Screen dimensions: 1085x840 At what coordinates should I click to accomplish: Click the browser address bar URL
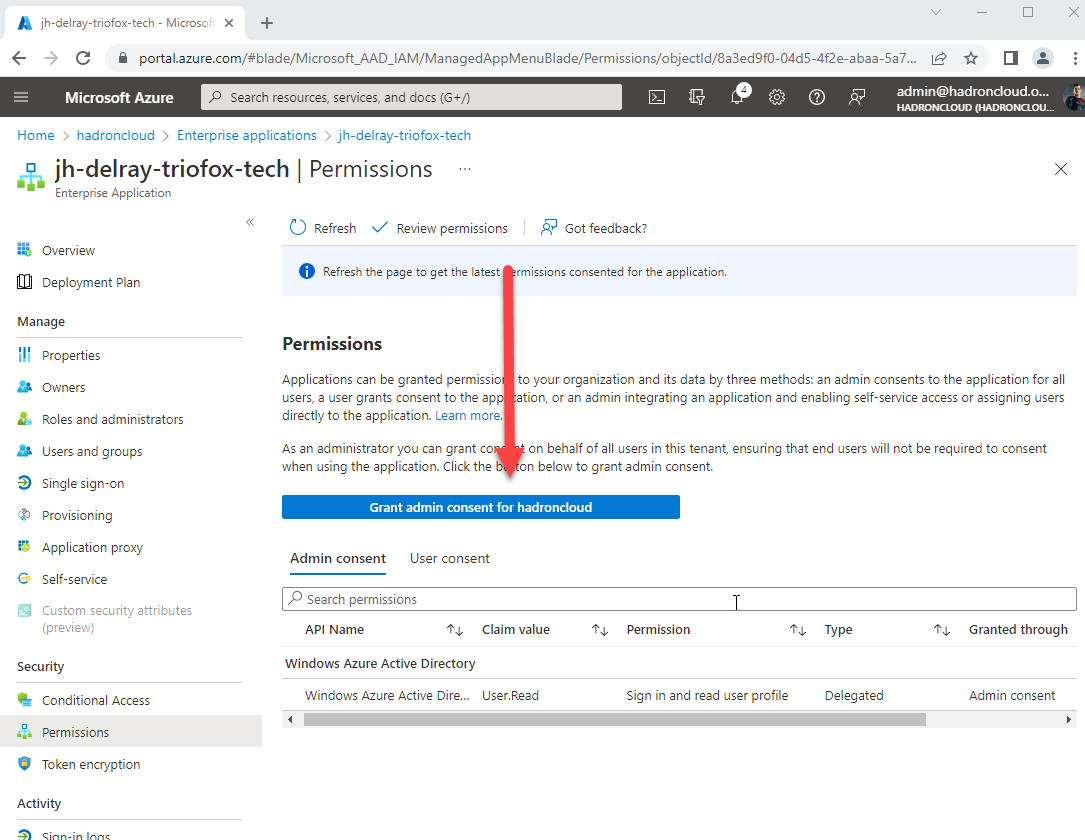[527, 58]
